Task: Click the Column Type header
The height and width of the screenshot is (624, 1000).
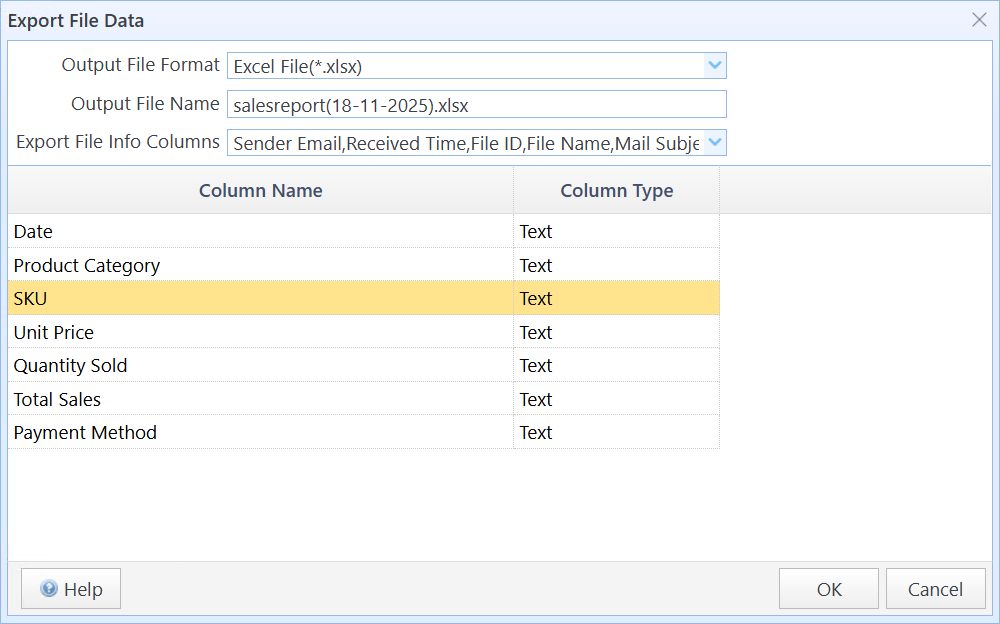Action: click(x=616, y=190)
